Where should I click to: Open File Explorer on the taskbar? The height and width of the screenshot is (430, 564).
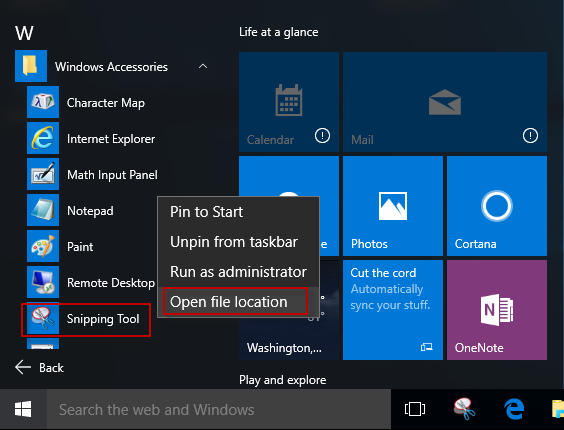(558, 409)
